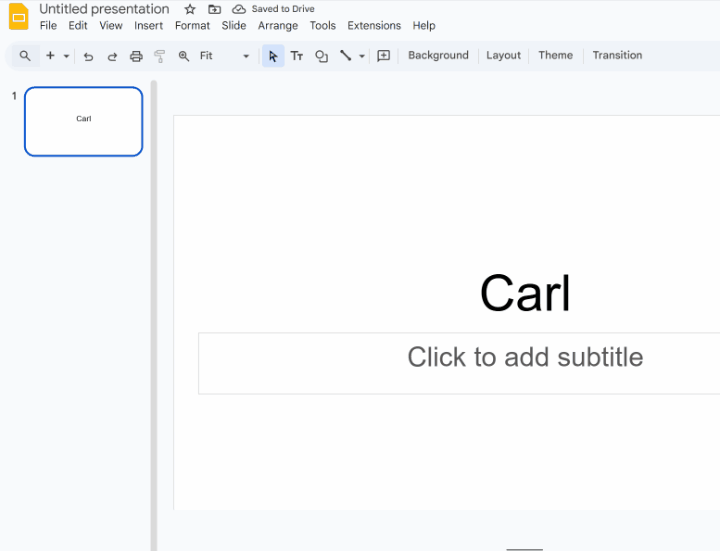Move presentation to a folder icon
720x551 pixels.
click(x=214, y=9)
